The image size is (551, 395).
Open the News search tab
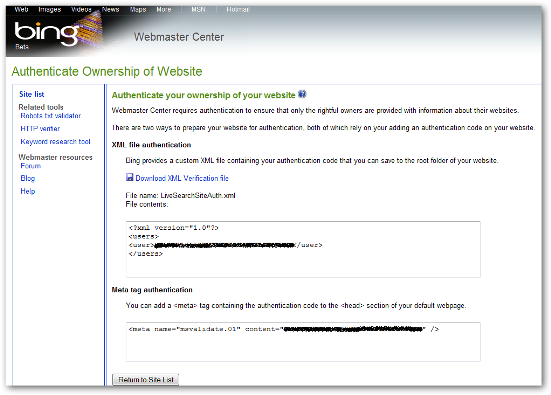click(x=110, y=9)
